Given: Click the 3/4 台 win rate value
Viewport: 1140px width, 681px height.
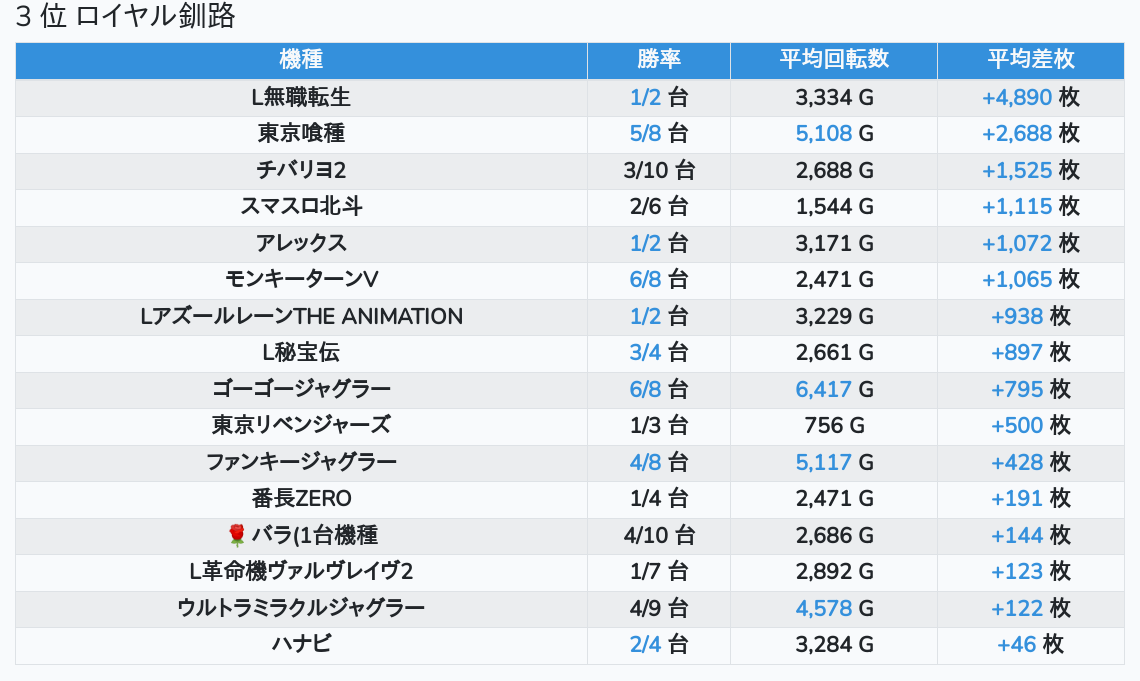Looking at the screenshot, I should [658, 352].
